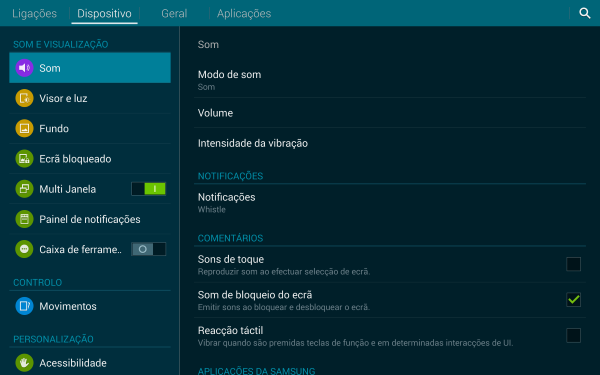Click the Ecrã bloqueado icon

[24, 159]
